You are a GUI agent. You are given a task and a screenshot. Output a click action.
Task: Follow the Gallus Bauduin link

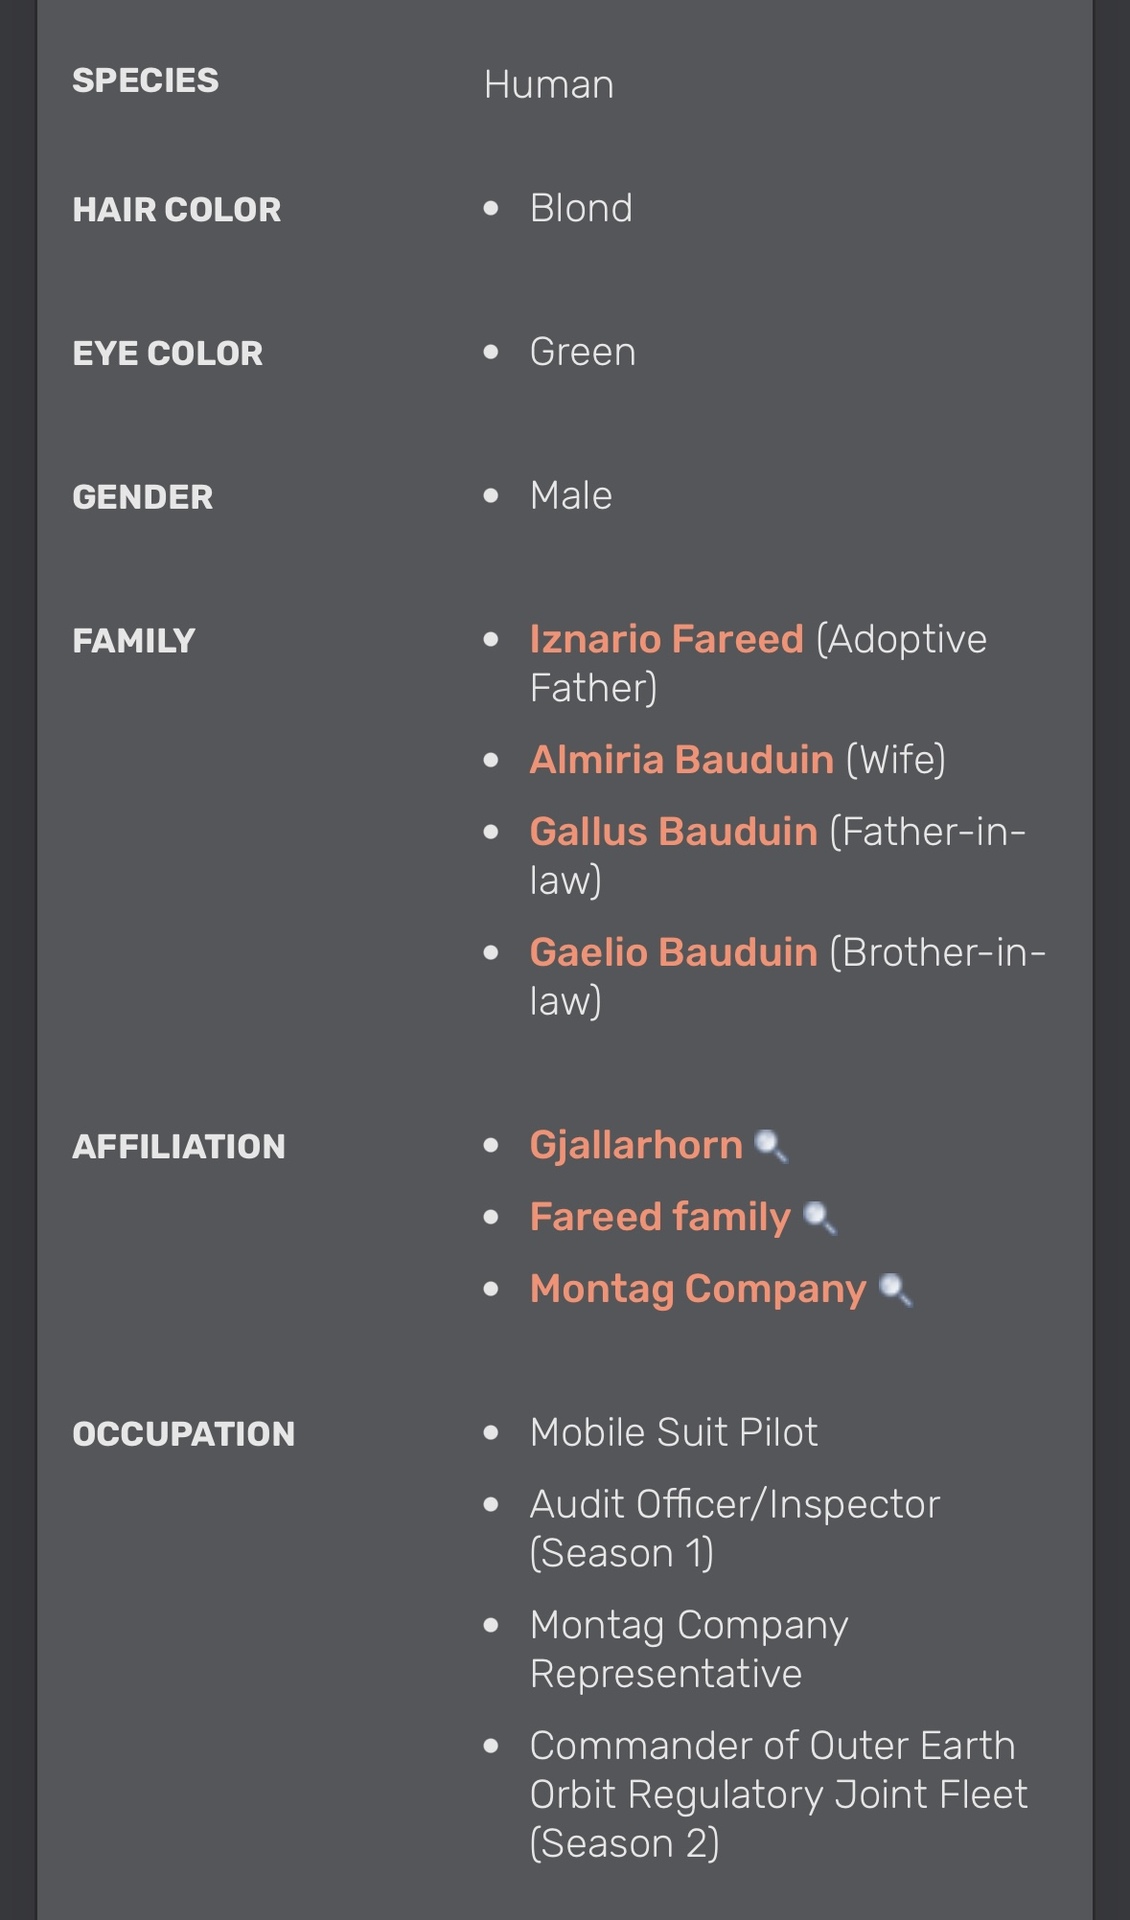click(x=673, y=832)
